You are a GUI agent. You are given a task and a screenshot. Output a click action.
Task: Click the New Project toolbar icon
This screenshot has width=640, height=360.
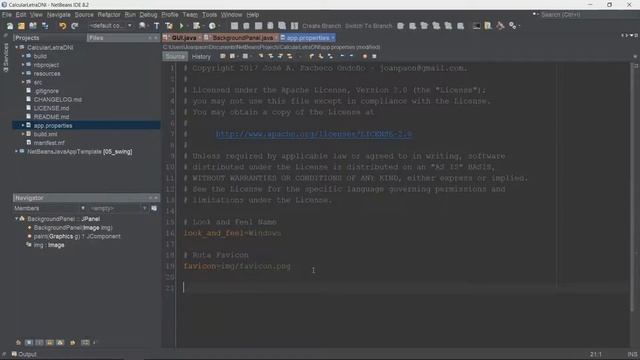[x=21, y=26]
